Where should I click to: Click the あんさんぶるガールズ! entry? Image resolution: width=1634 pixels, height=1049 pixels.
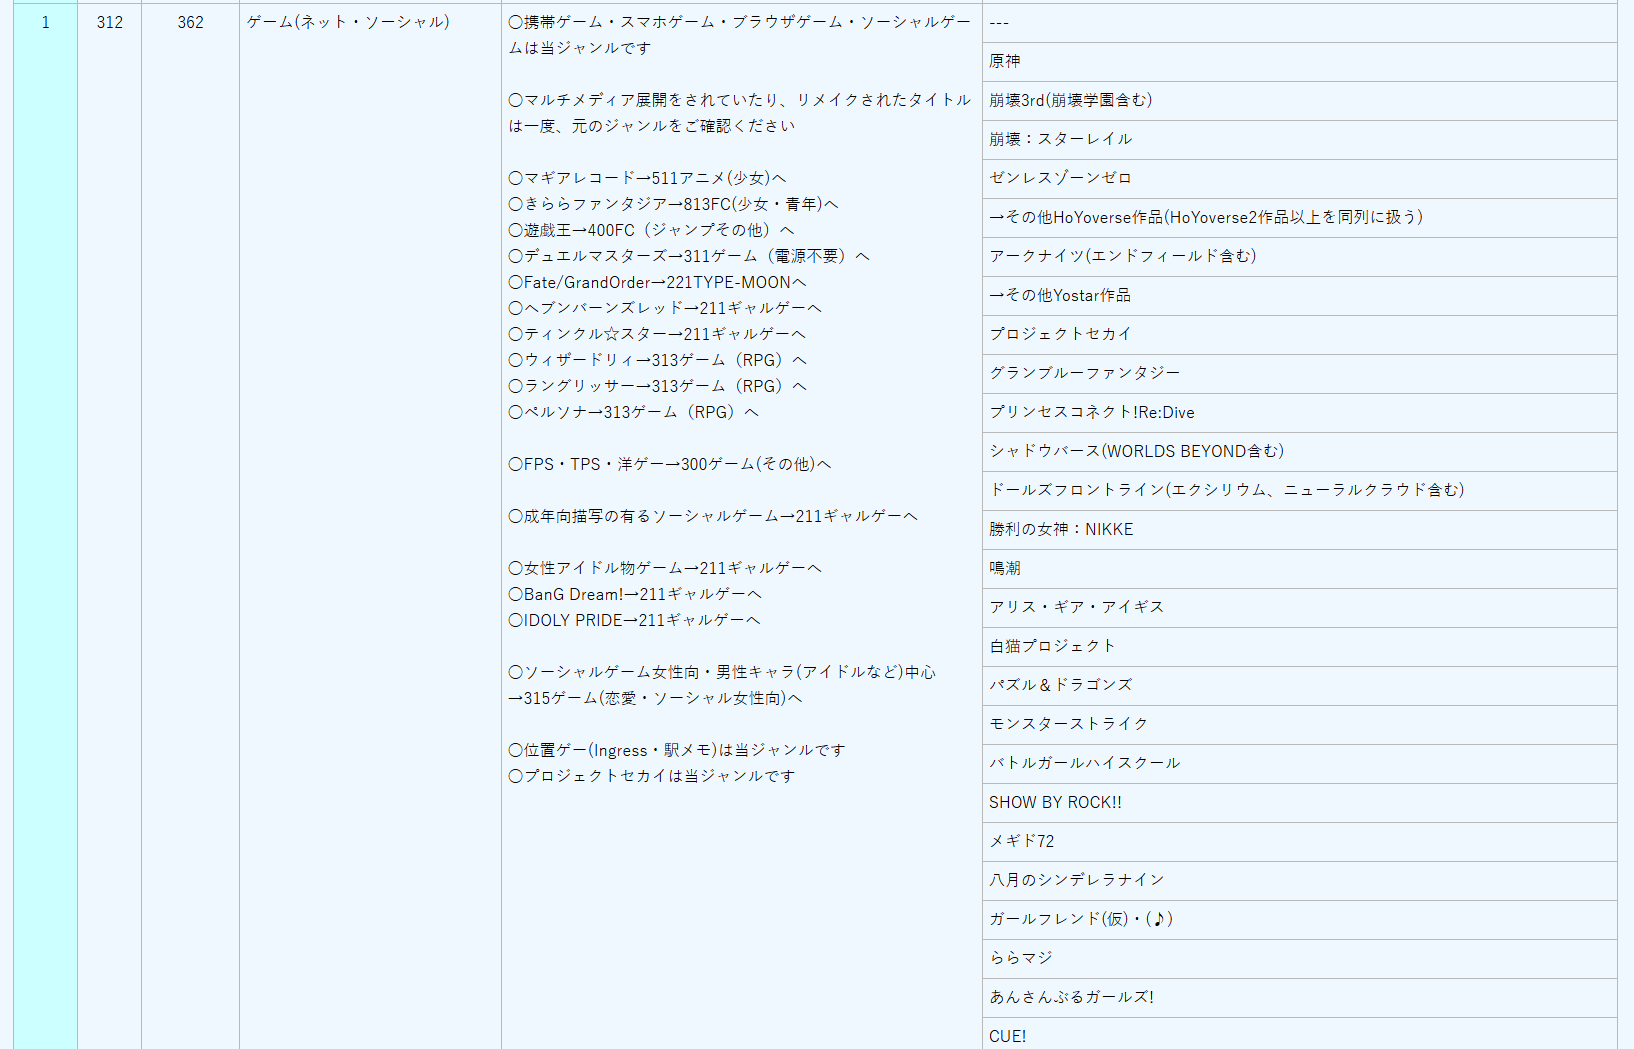coord(1299,997)
